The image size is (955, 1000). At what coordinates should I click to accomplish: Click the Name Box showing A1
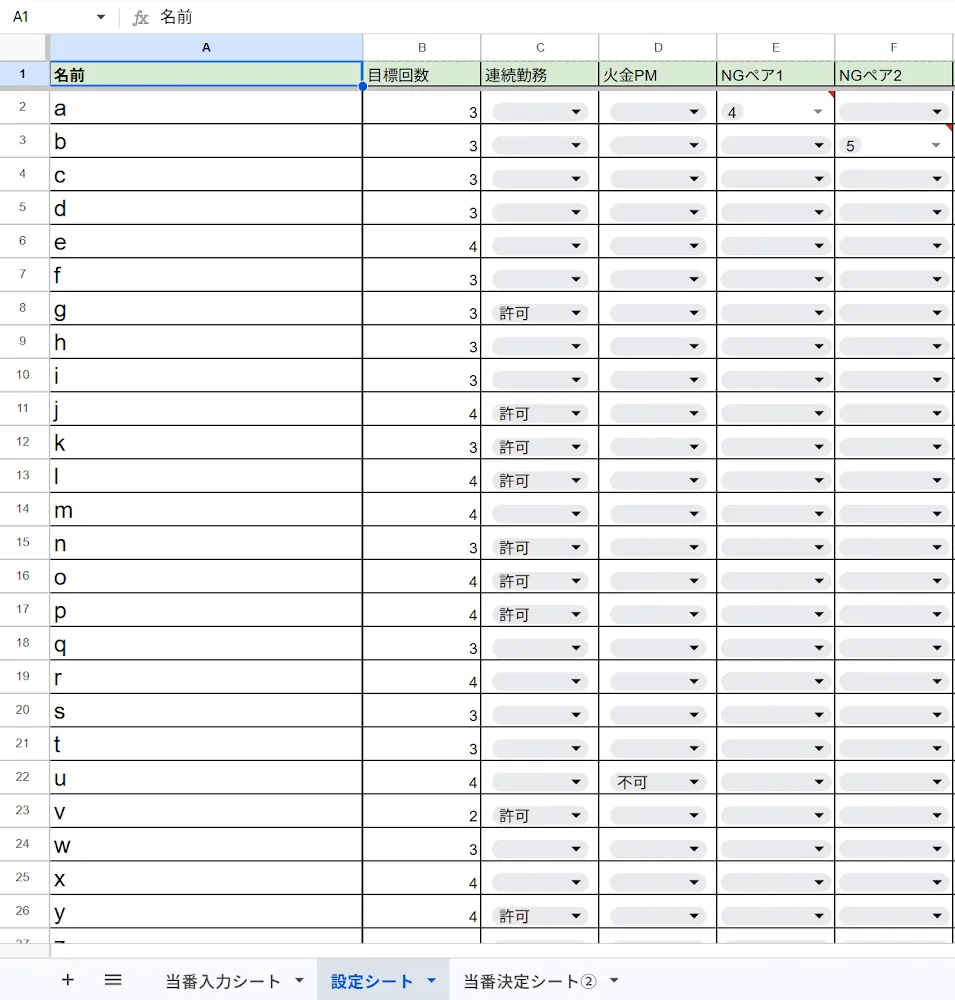(51, 17)
